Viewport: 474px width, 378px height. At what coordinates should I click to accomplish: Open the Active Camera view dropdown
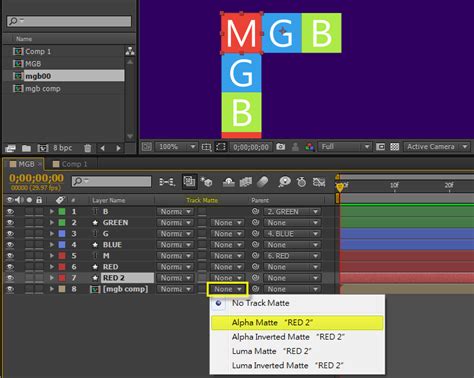coord(436,147)
